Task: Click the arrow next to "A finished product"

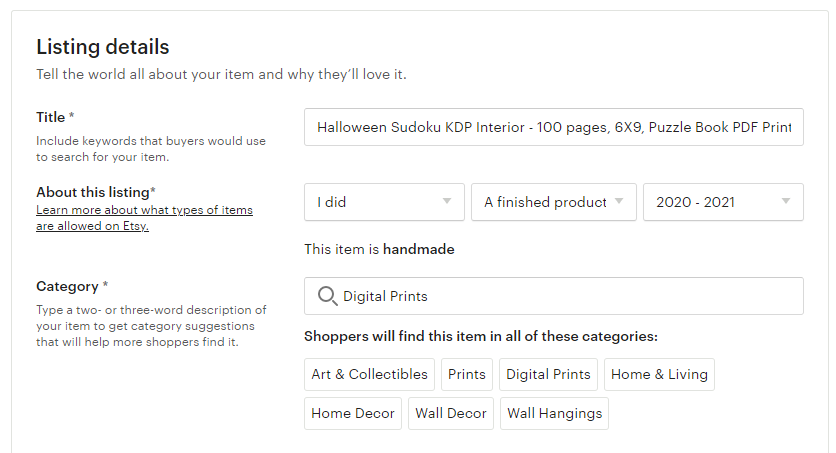Action: 618,201
